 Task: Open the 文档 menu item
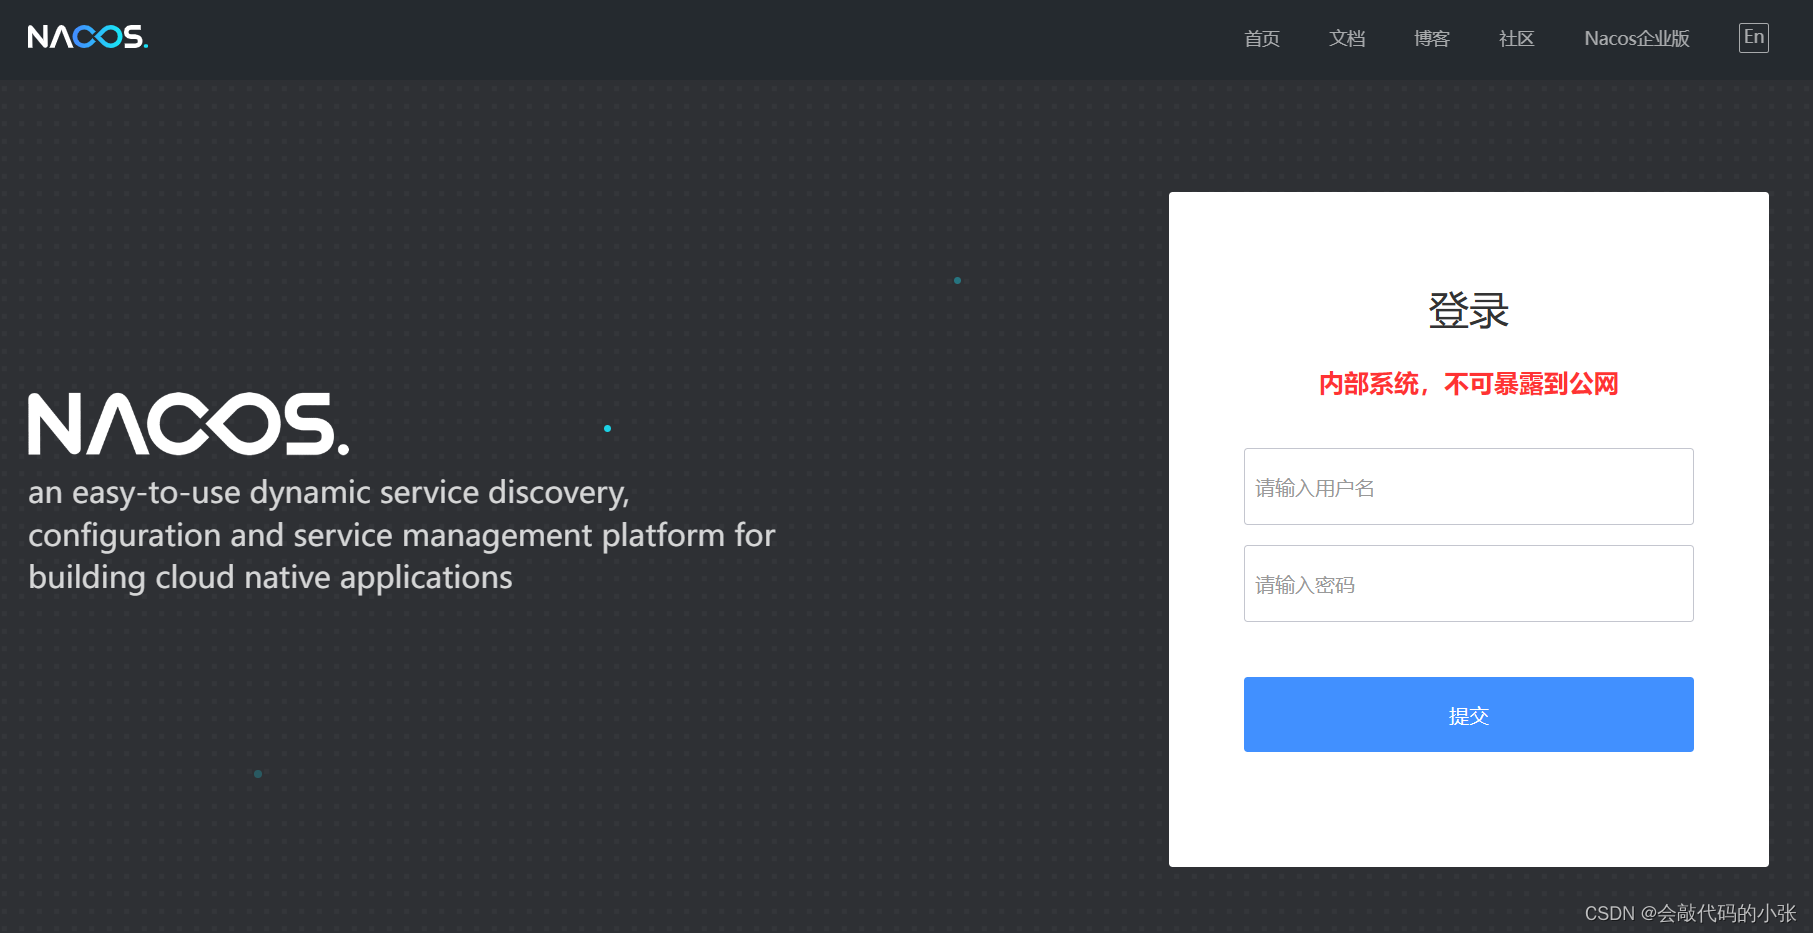click(x=1347, y=38)
